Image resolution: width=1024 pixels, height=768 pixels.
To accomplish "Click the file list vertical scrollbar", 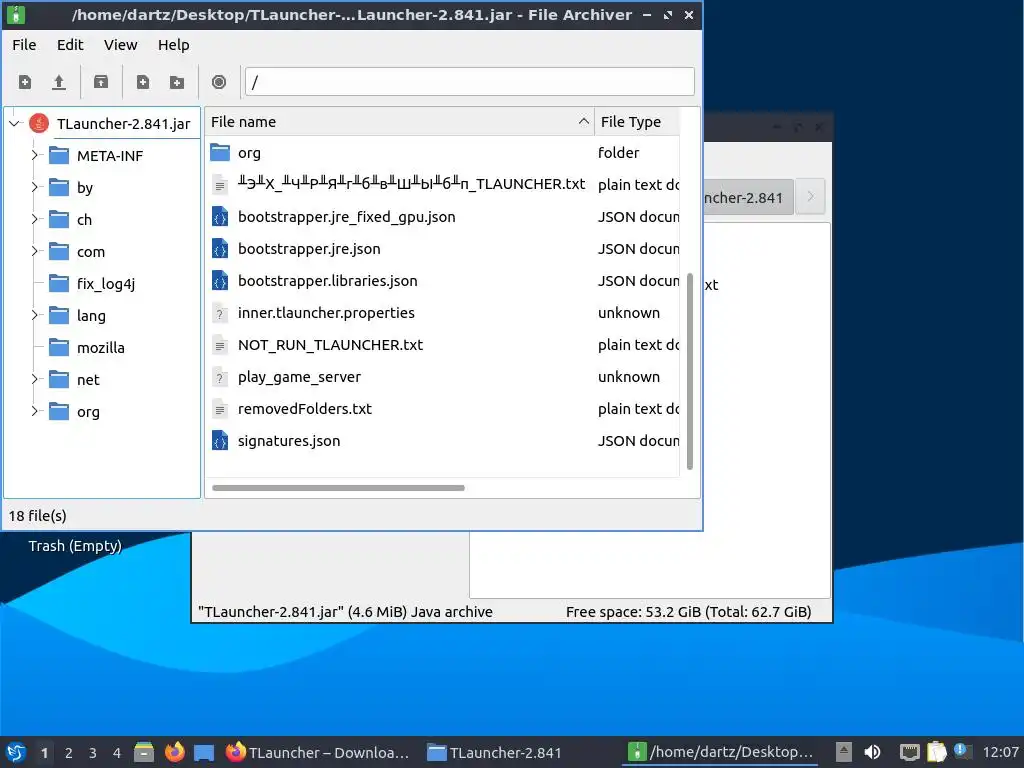I will [690, 371].
